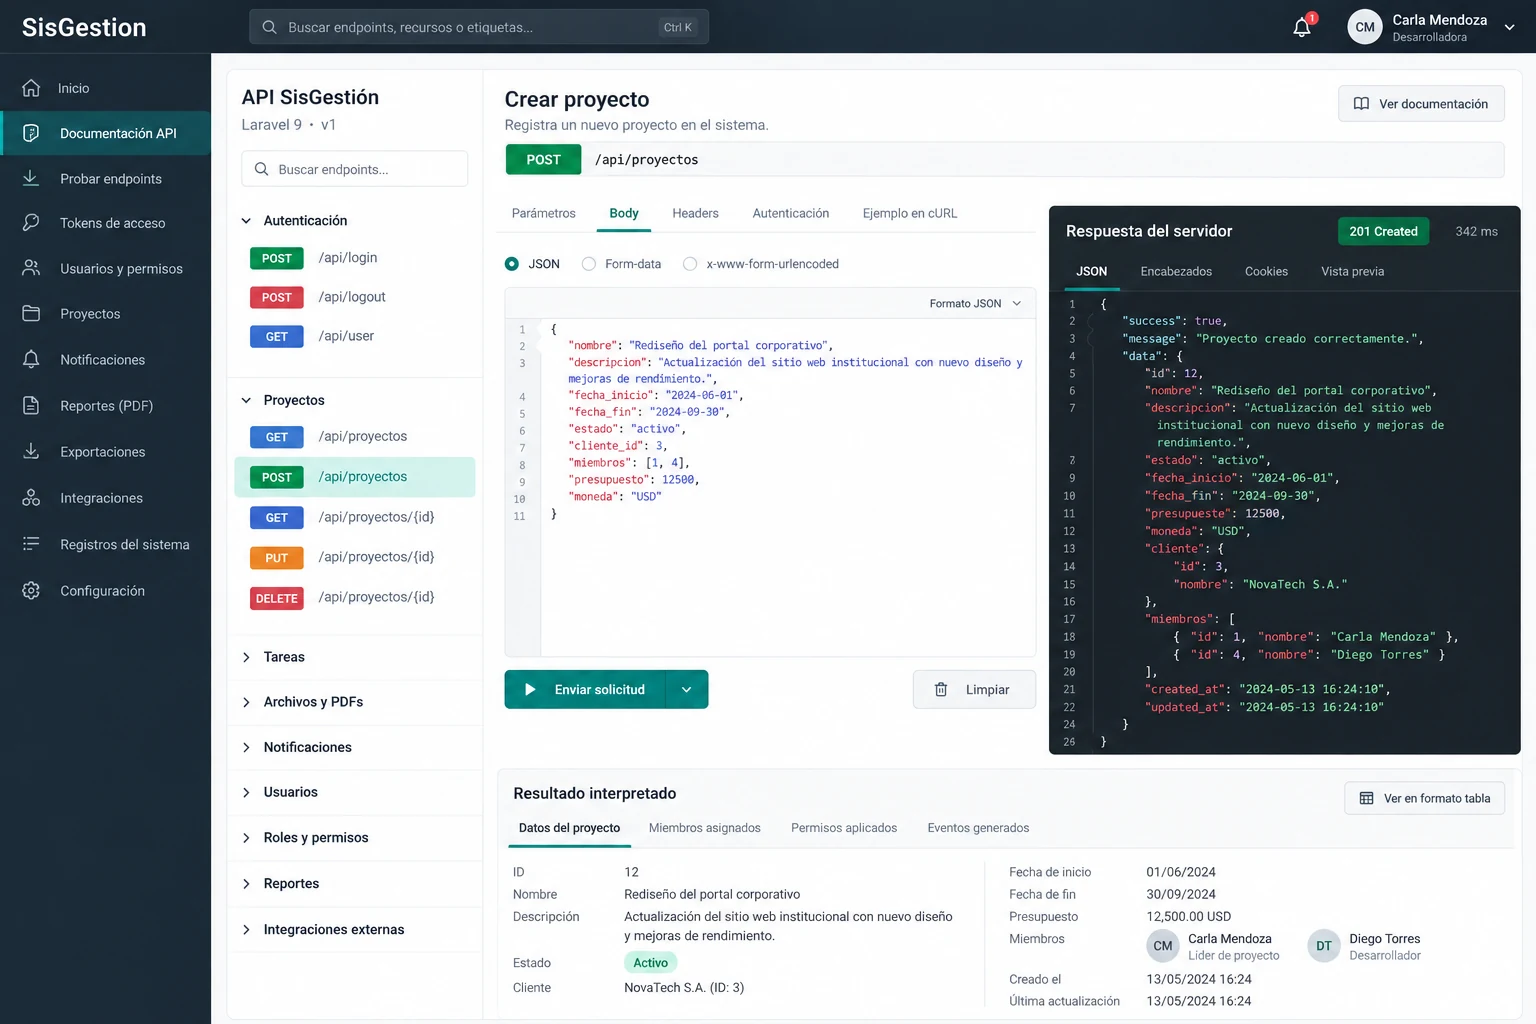Click the Tokens de acceso key icon
The width and height of the screenshot is (1536, 1024).
click(31, 222)
